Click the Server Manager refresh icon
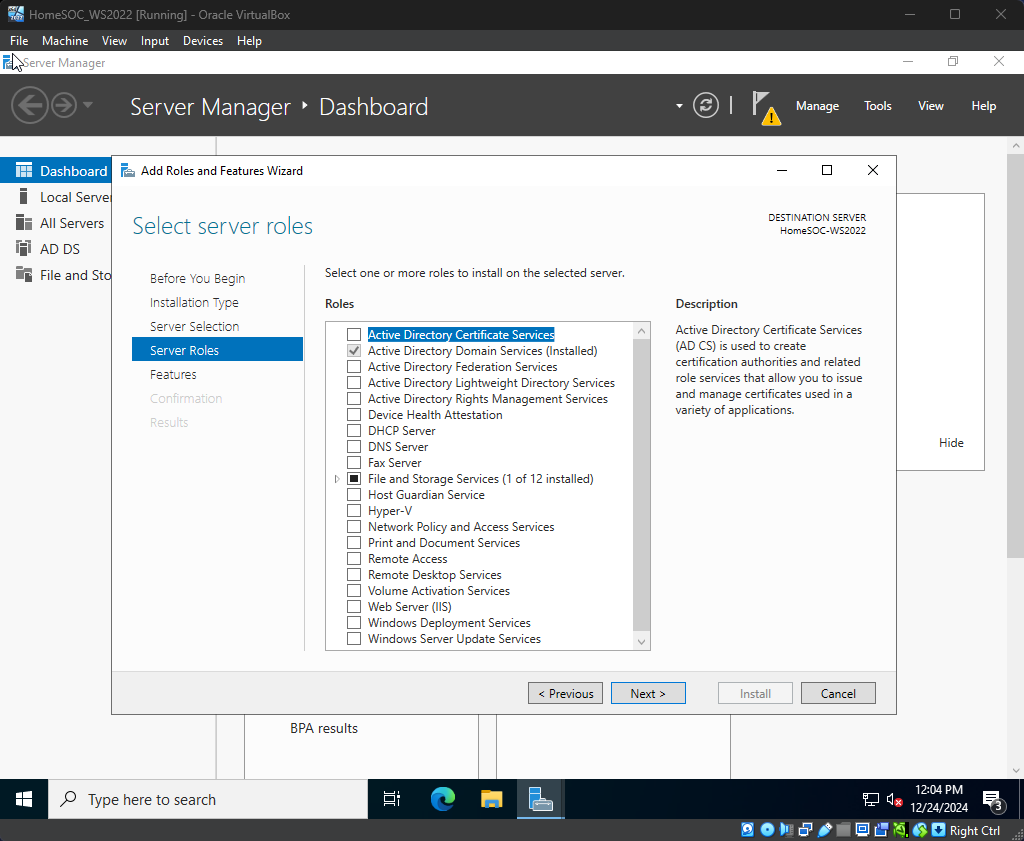 pos(706,106)
